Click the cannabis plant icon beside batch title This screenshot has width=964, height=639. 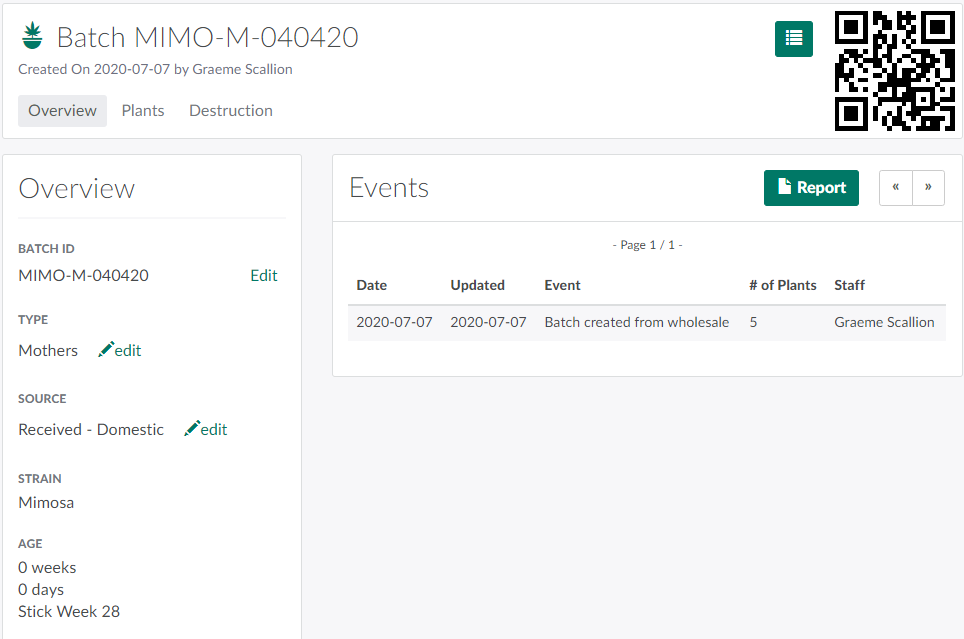(x=33, y=37)
